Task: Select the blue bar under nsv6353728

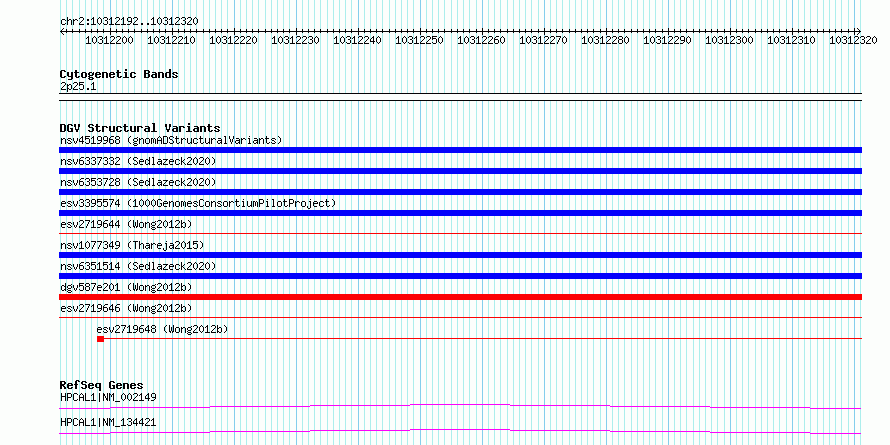Action: click(x=460, y=192)
